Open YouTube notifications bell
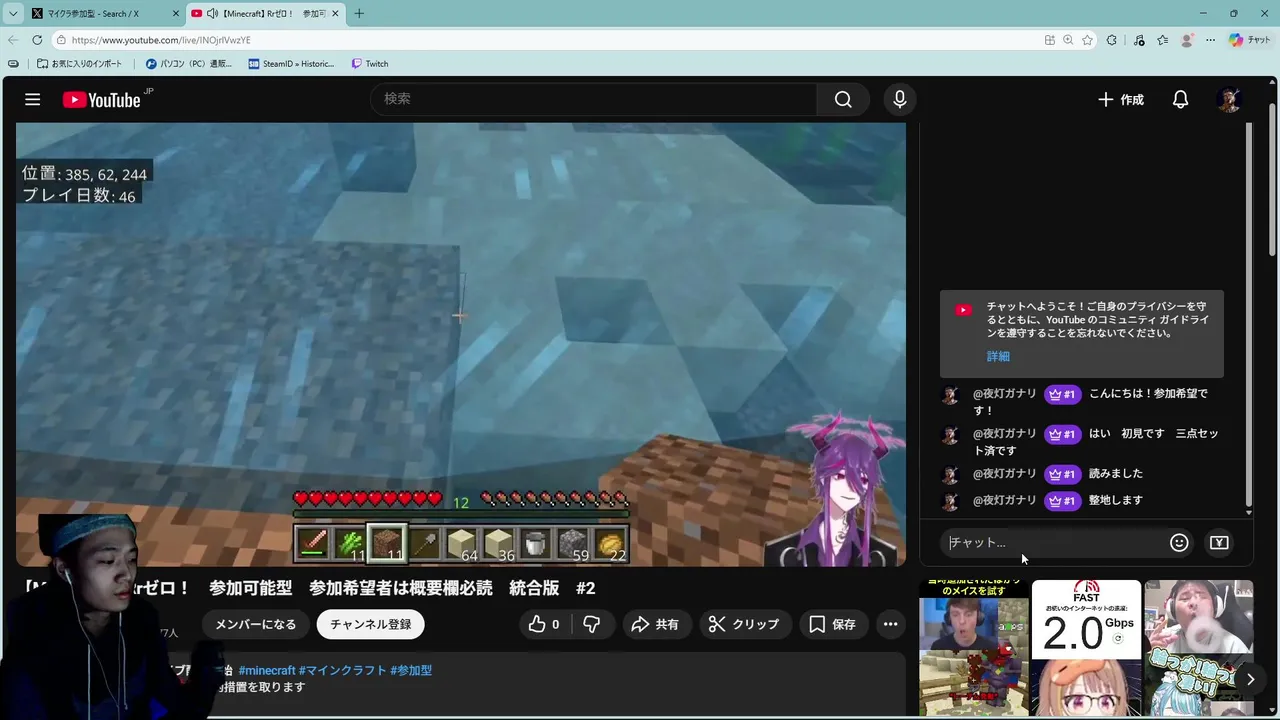Viewport: 1280px width, 720px height. 1180,99
